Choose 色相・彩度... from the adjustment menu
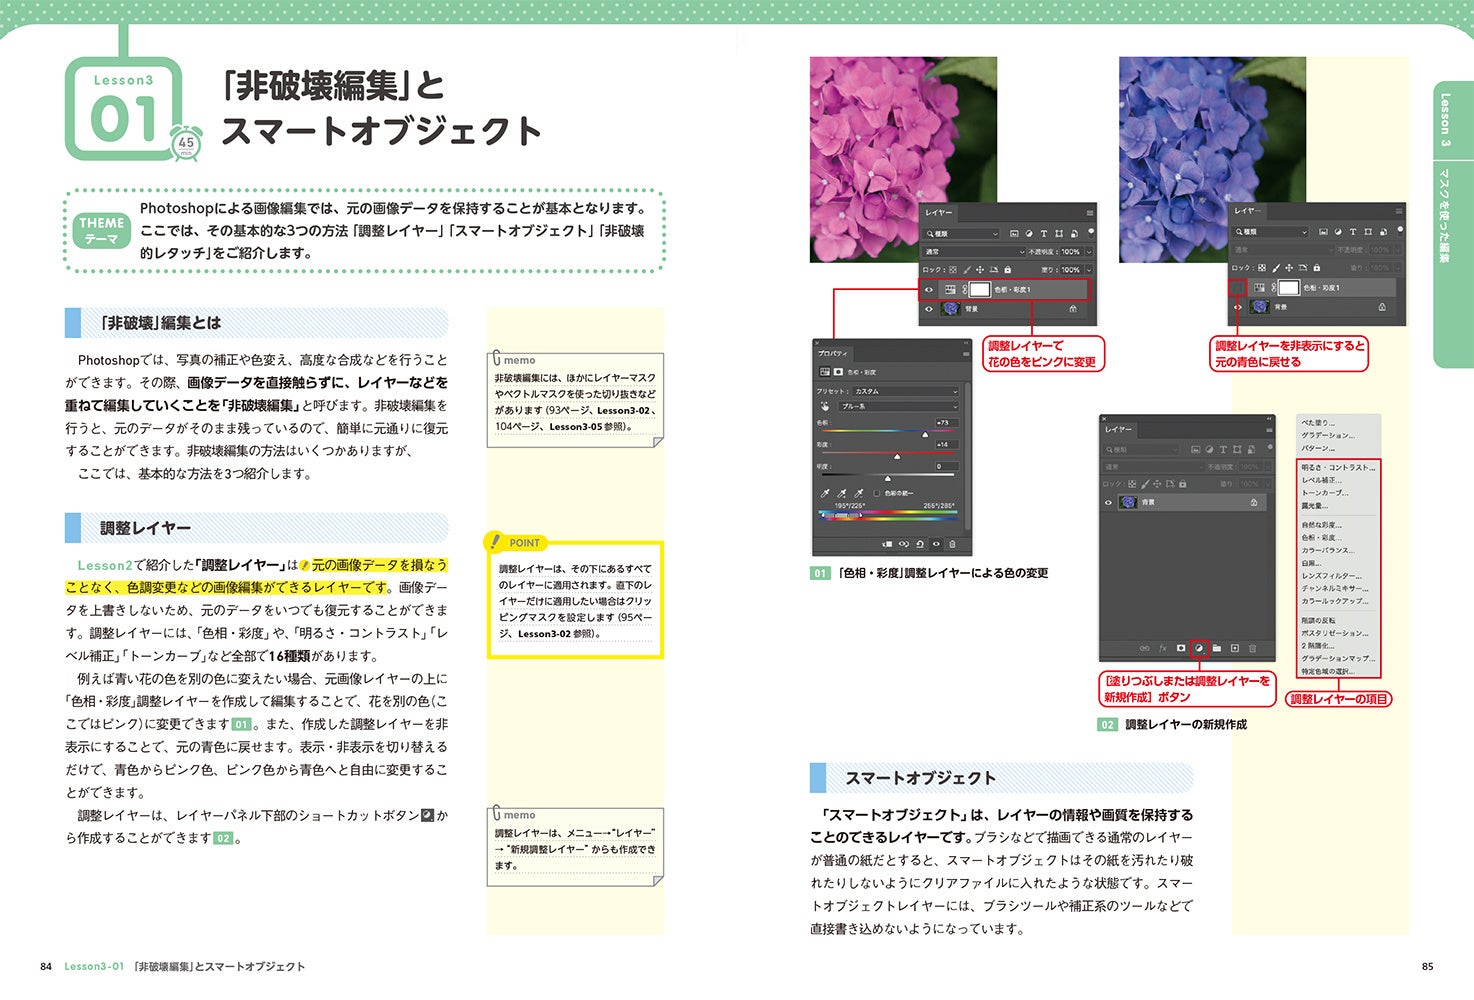1474x1000 pixels. click(1321, 538)
